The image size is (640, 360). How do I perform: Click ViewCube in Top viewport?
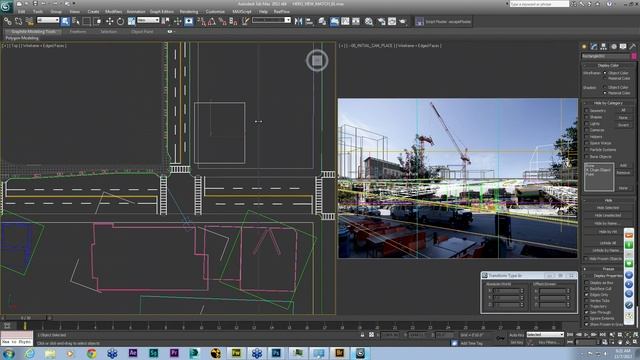(317, 60)
